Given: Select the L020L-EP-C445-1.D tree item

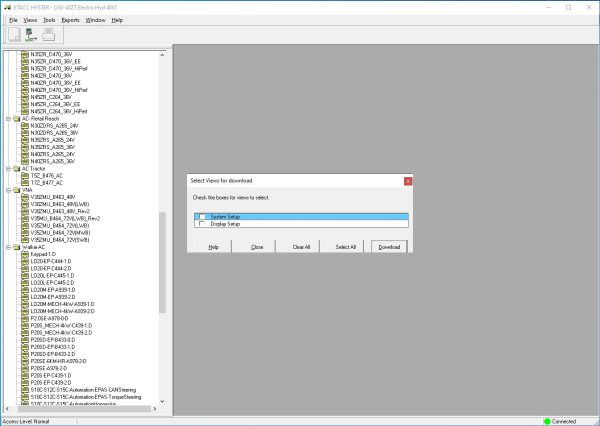Looking at the screenshot, I should 52,276.
